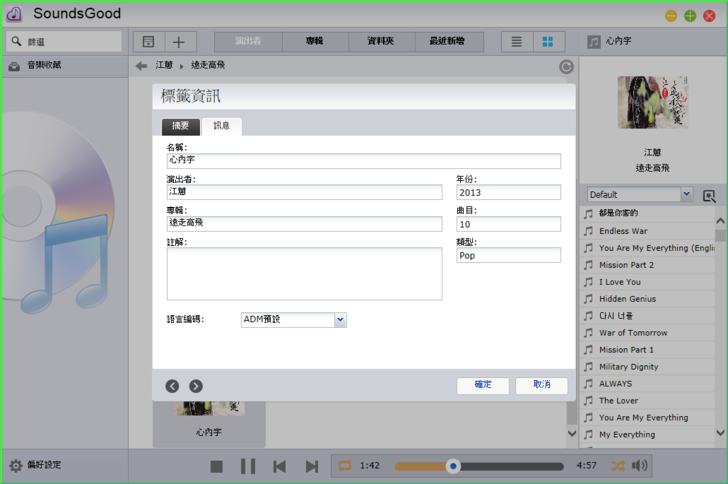Image resolution: width=728 pixels, height=484 pixels.
Task: Select the 專輯 album tab
Action: coord(314,42)
